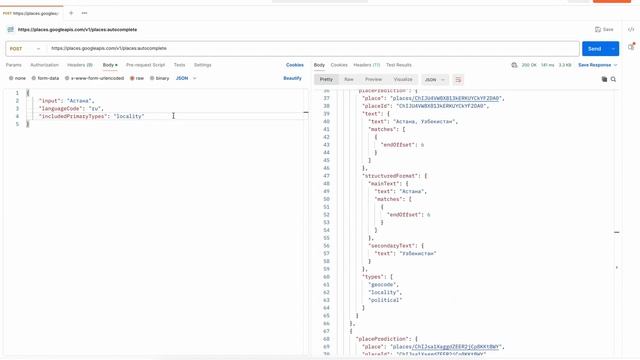Viewport: 640px width, 360px height.
Task: Select the none body type
Action: (x=17, y=78)
